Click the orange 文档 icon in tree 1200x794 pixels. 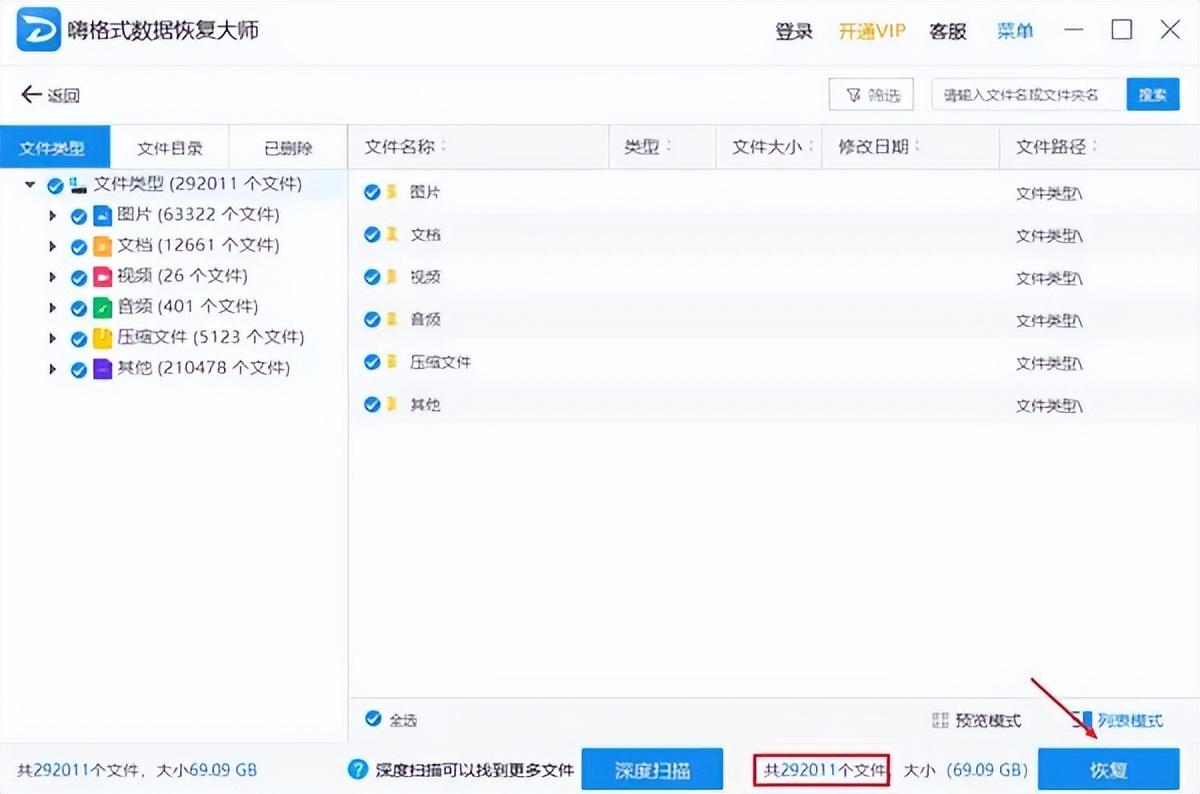[102, 246]
